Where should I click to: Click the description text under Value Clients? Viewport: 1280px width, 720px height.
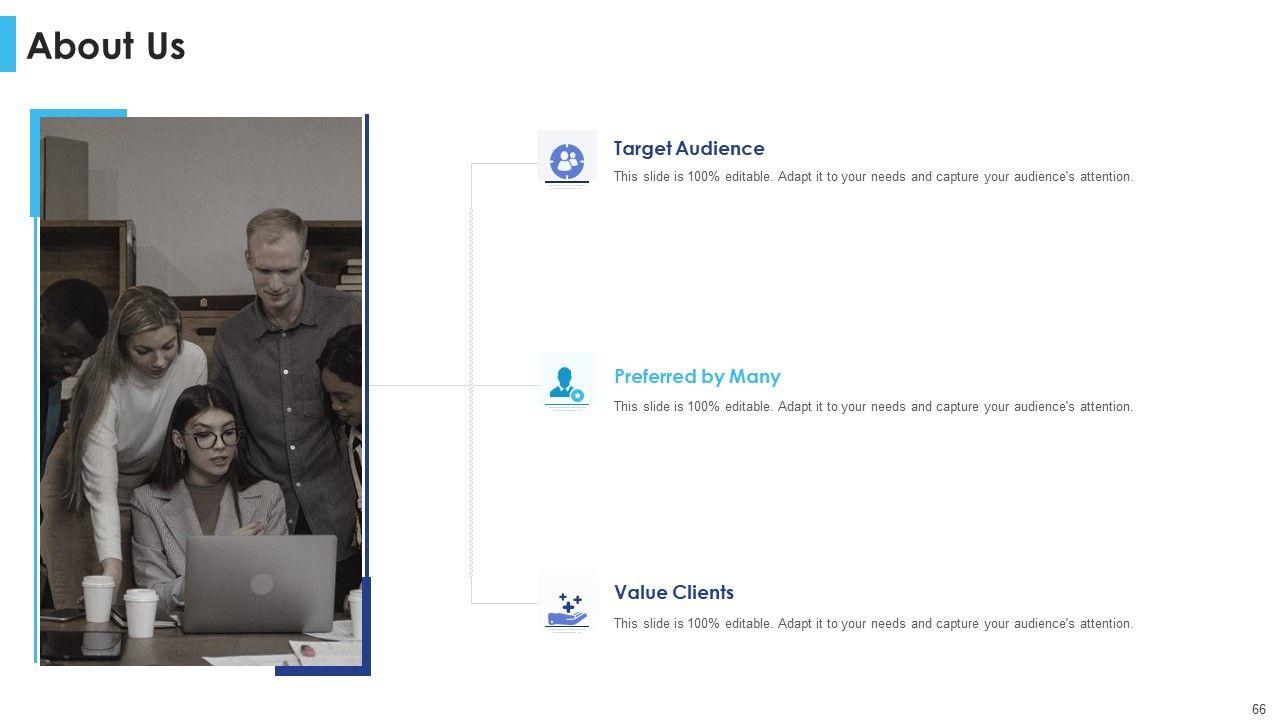(873, 624)
